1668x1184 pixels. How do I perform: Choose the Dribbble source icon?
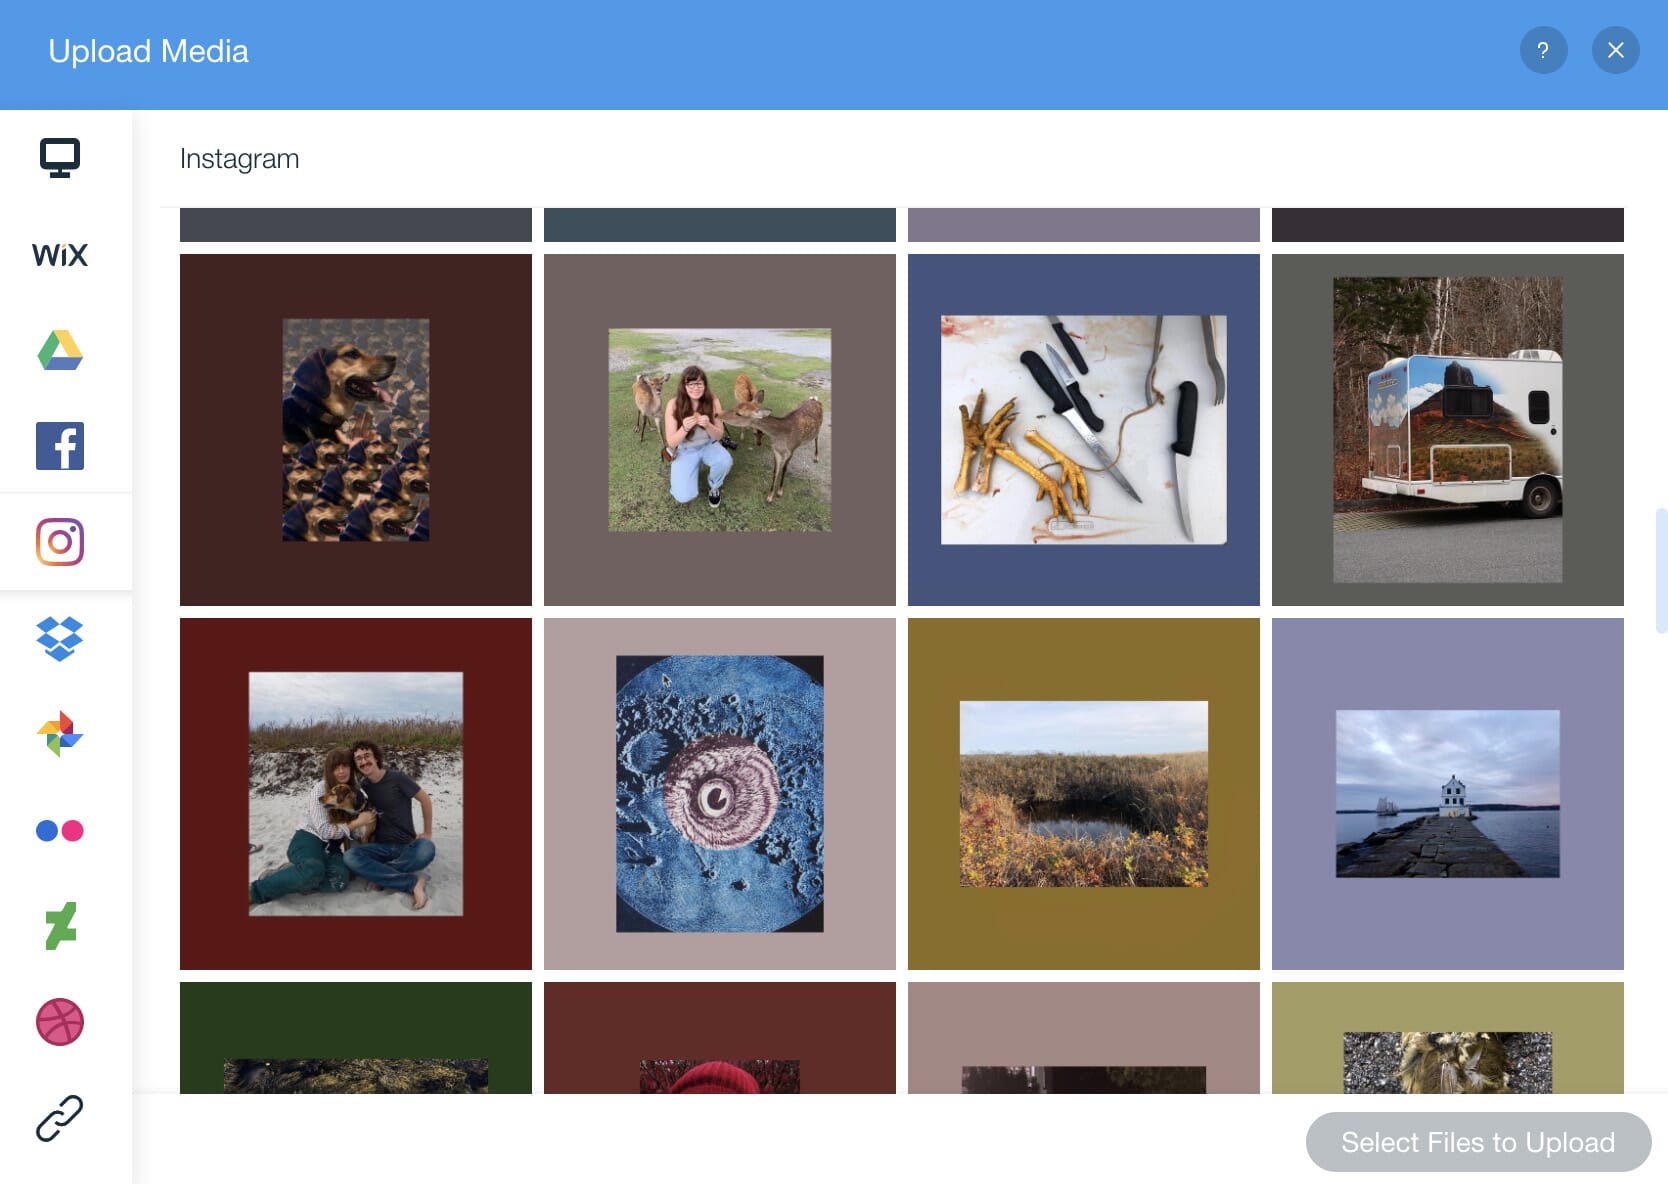[60, 1022]
